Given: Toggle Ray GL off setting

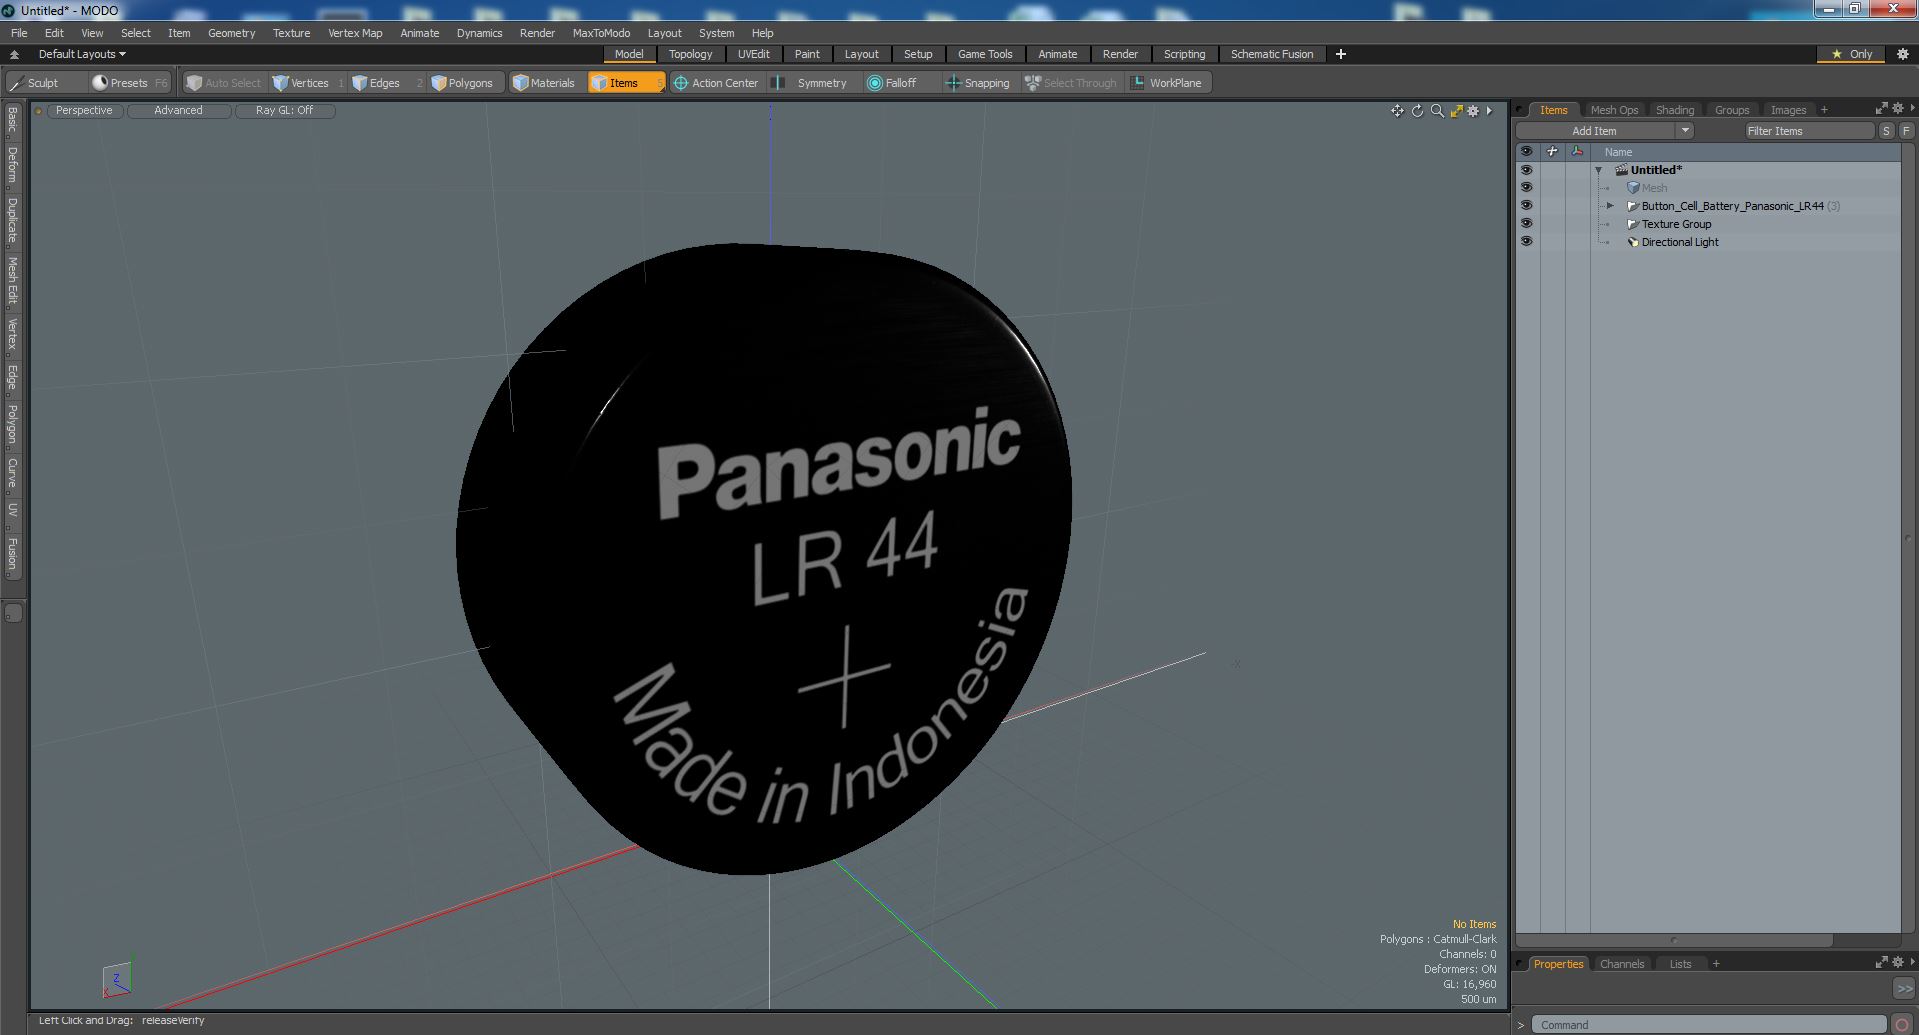Looking at the screenshot, I should point(284,111).
